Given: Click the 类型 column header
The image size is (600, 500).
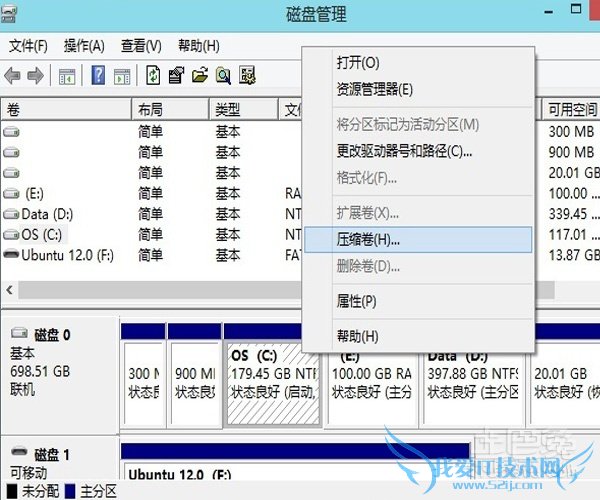Looking at the screenshot, I should point(244,110).
